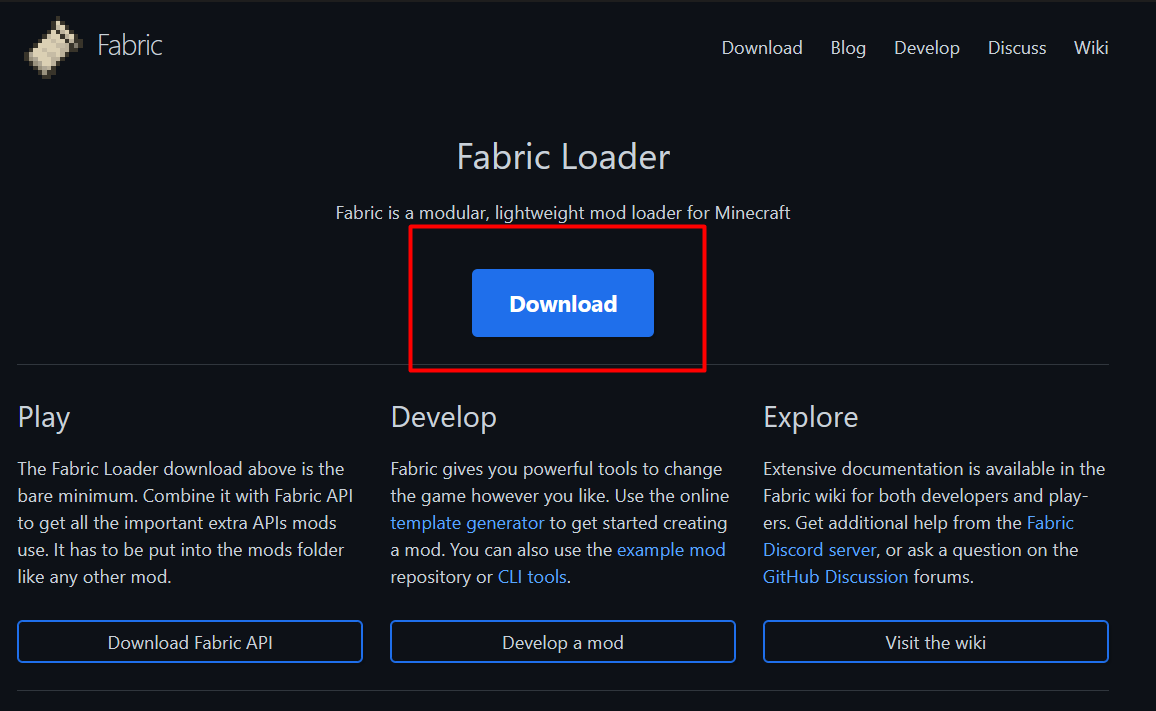The image size is (1156, 711).
Task: Click the Fabric Loader heading
Action: pos(563,156)
